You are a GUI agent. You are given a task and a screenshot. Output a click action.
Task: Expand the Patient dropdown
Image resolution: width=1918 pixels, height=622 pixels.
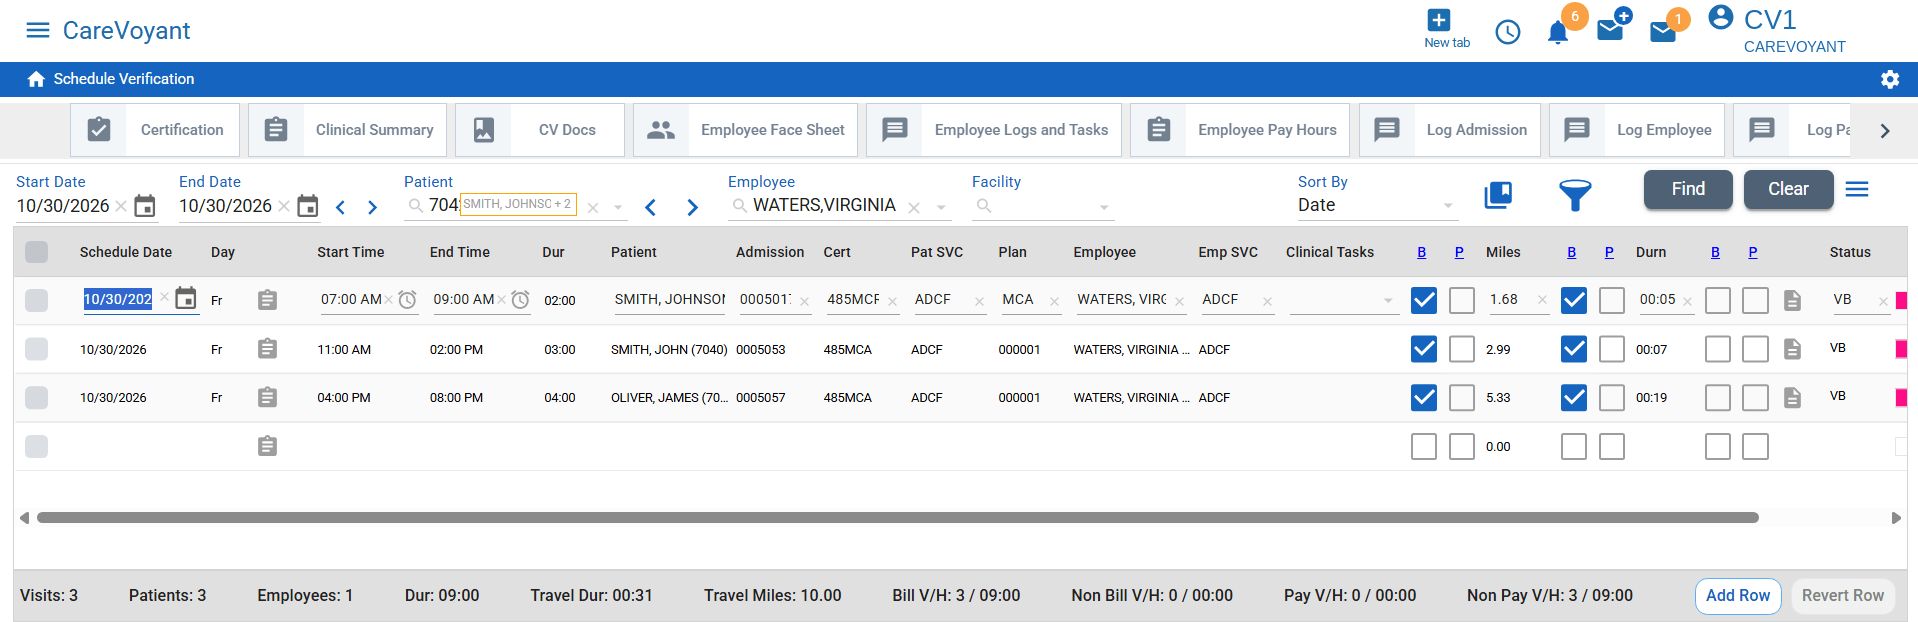coord(618,207)
